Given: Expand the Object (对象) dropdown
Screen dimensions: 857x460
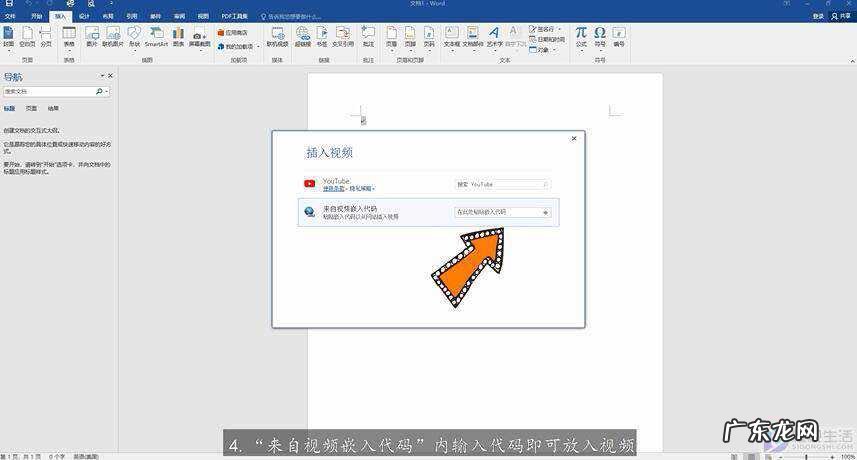Looking at the screenshot, I should pyautogui.click(x=554, y=50).
